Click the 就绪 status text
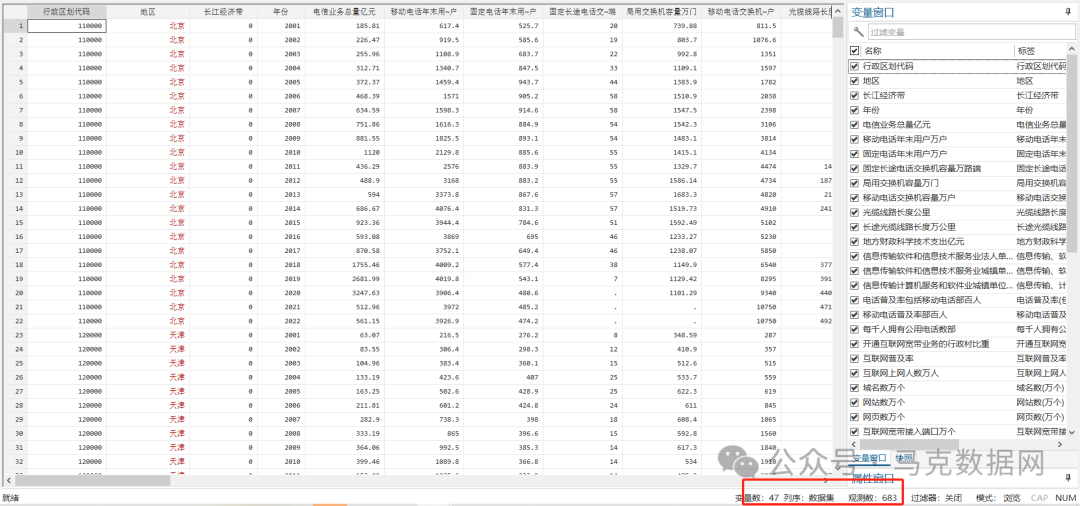Viewport: 1080px width, 506px height. 10,497
